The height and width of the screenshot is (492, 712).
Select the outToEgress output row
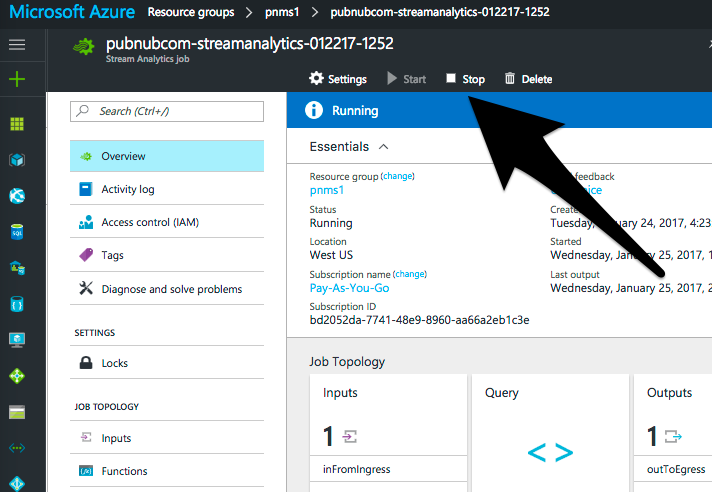[x=673, y=469]
